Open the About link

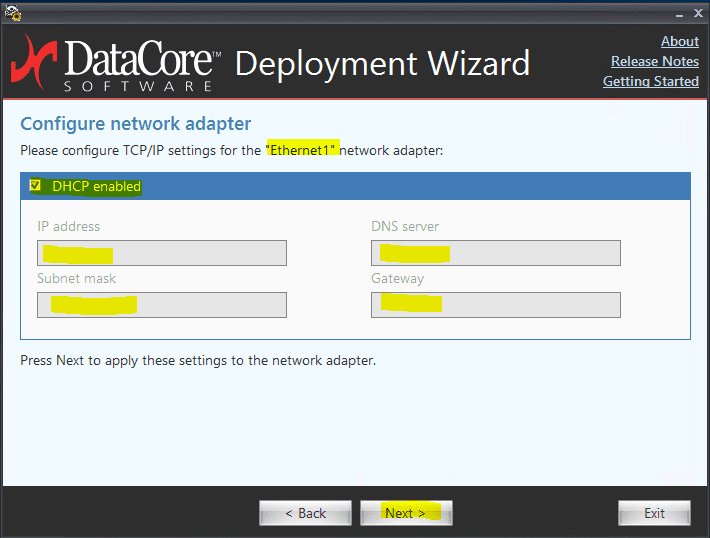679,41
